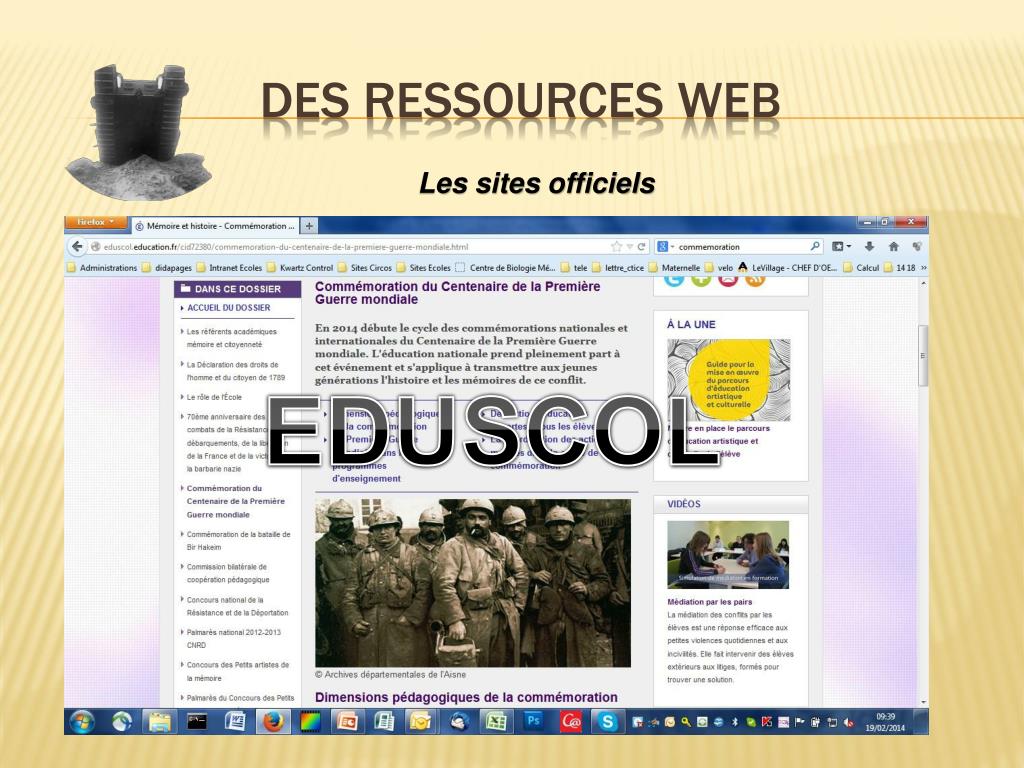
Task: Click the taskbar clock showing 09:39
Action: [885, 722]
